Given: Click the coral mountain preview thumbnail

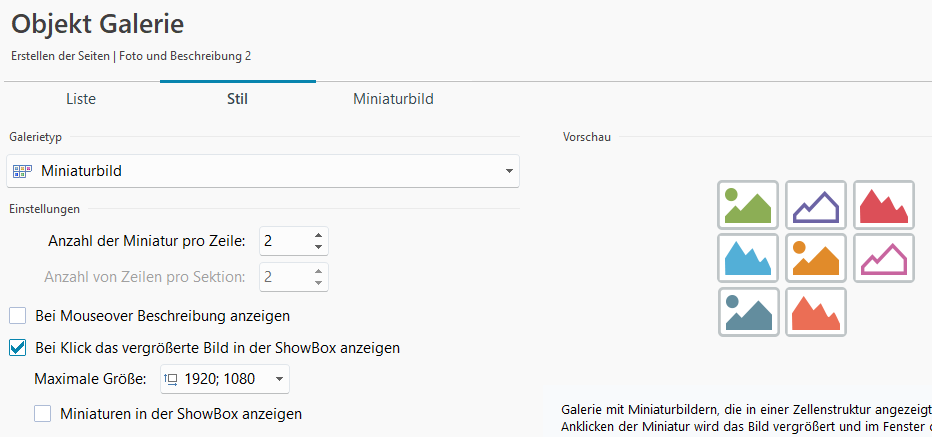Looking at the screenshot, I should tap(816, 312).
